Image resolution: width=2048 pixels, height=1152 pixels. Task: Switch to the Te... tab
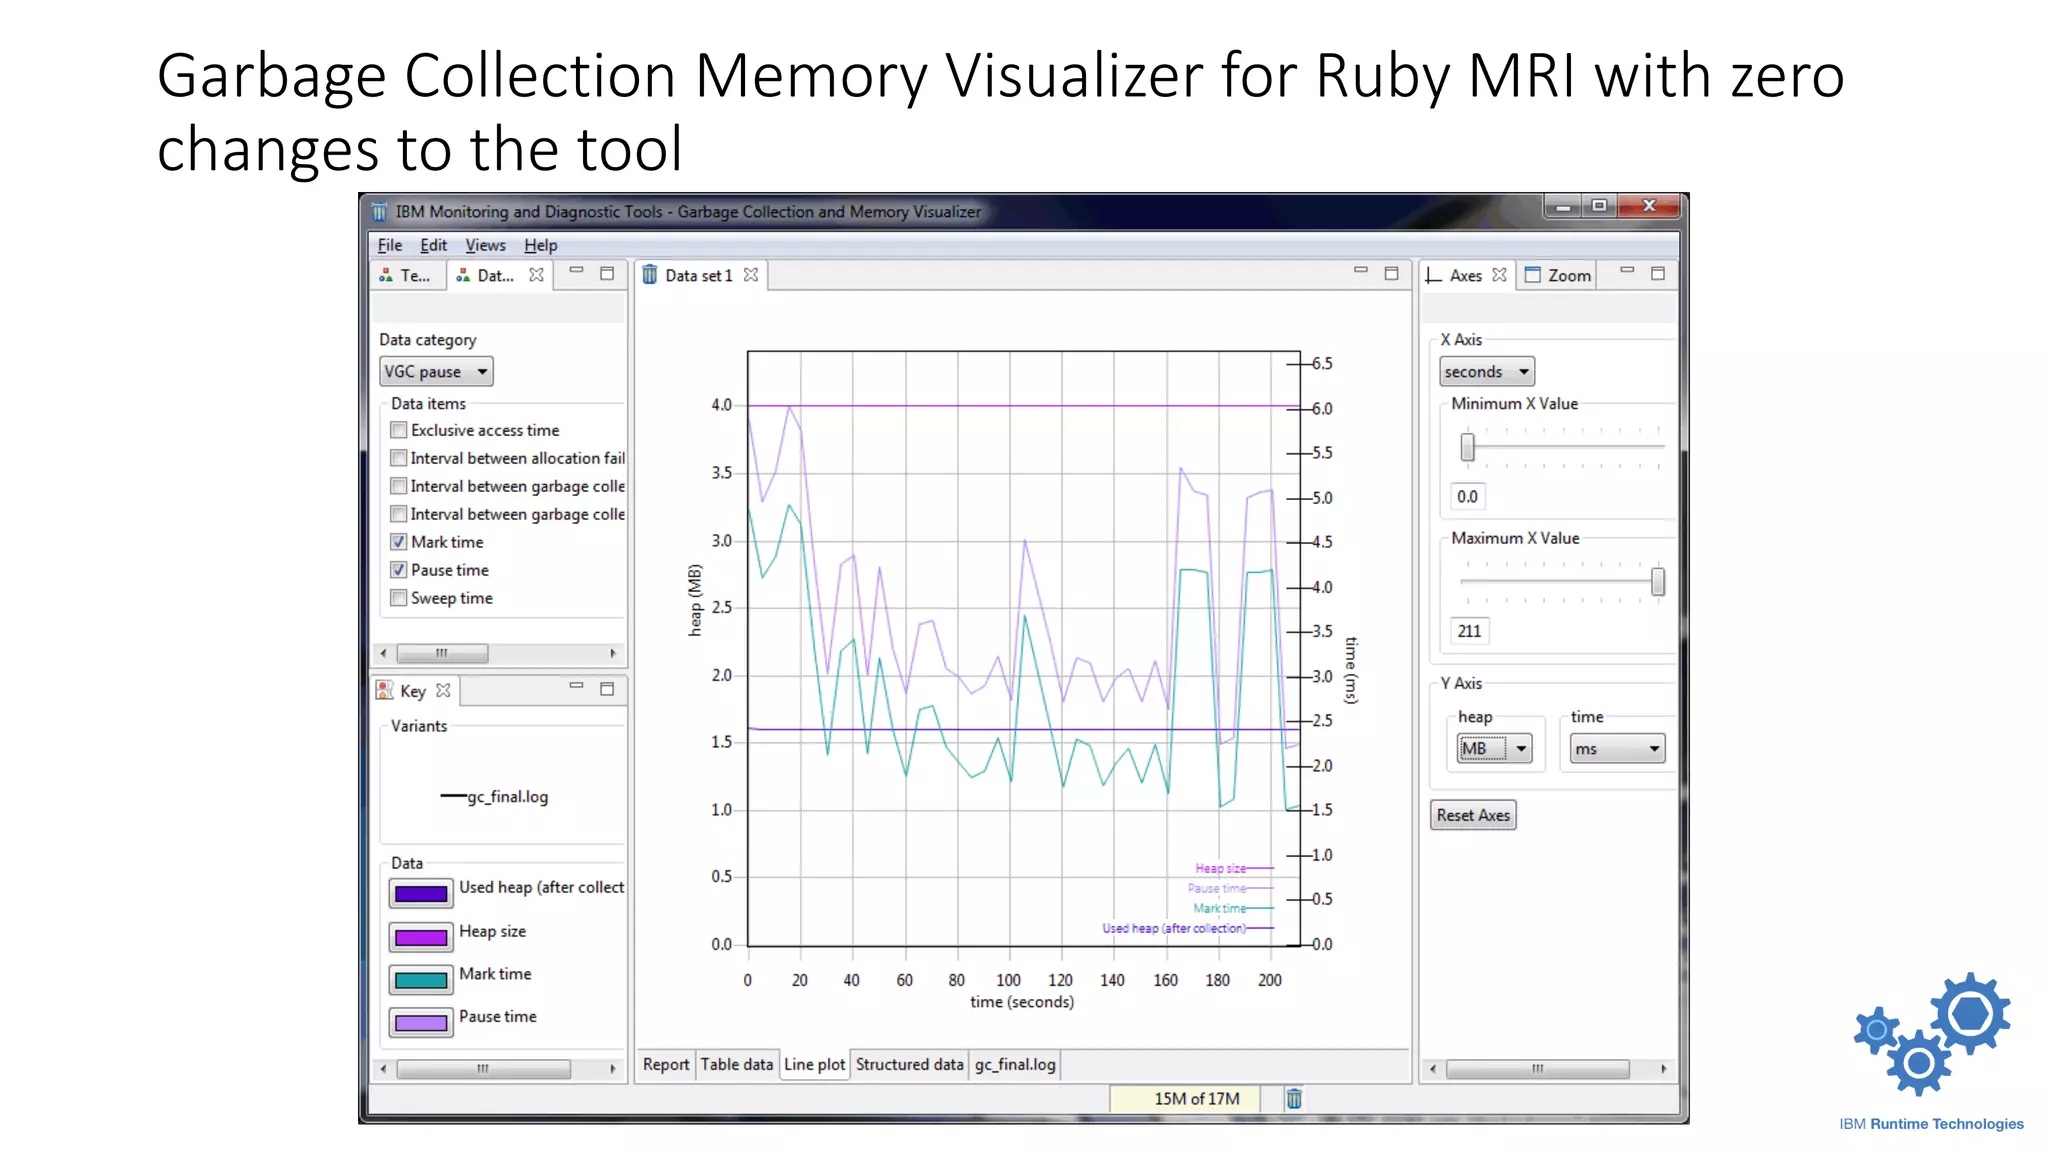pyautogui.click(x=405, y=275)
